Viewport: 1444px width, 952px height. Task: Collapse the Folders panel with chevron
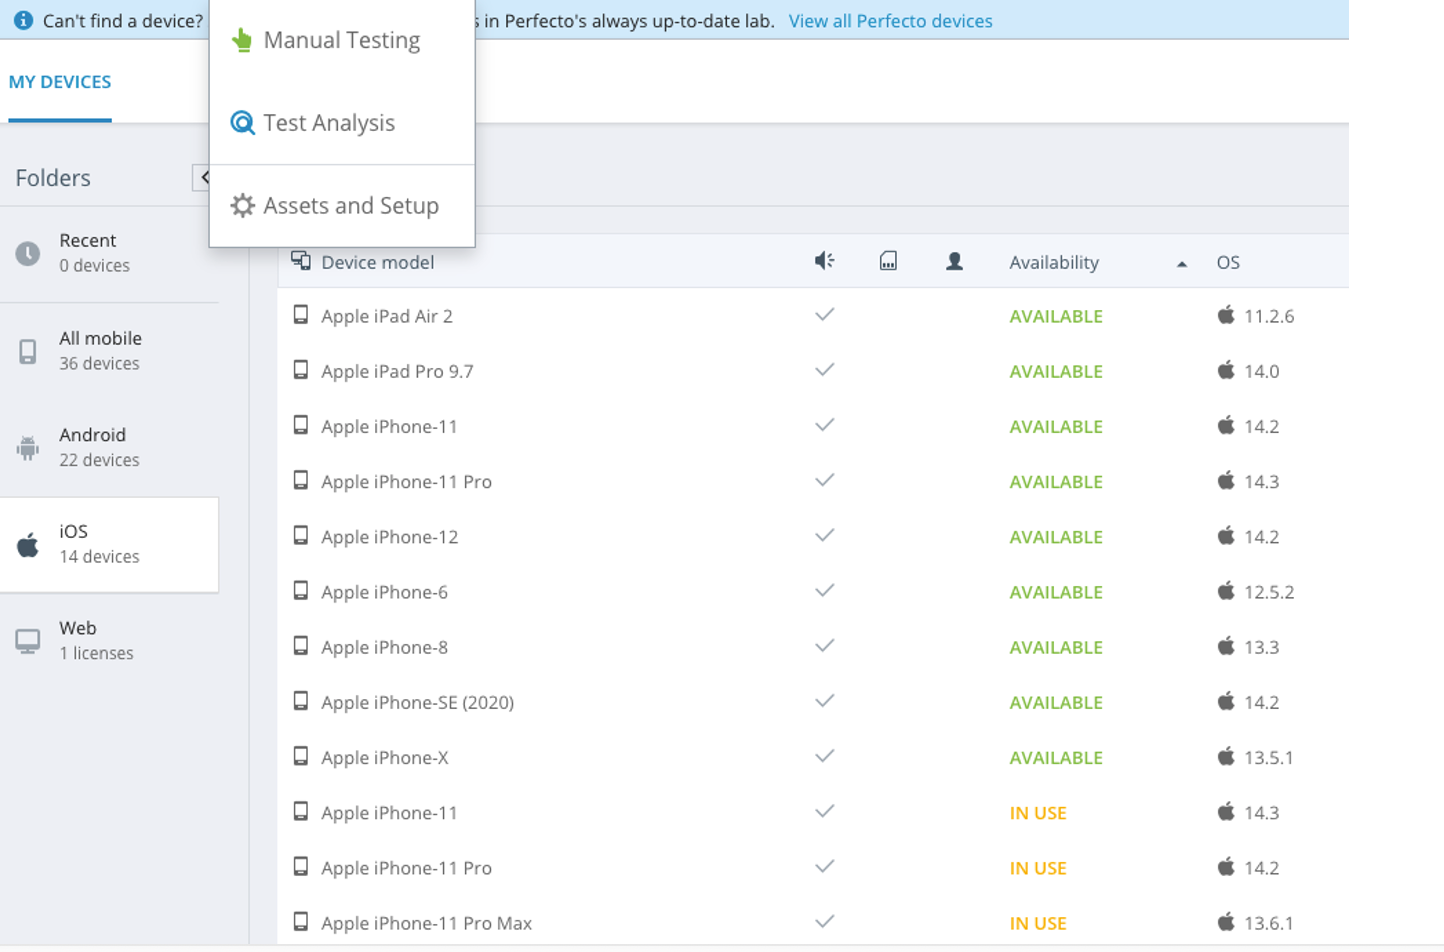(203, 177)
